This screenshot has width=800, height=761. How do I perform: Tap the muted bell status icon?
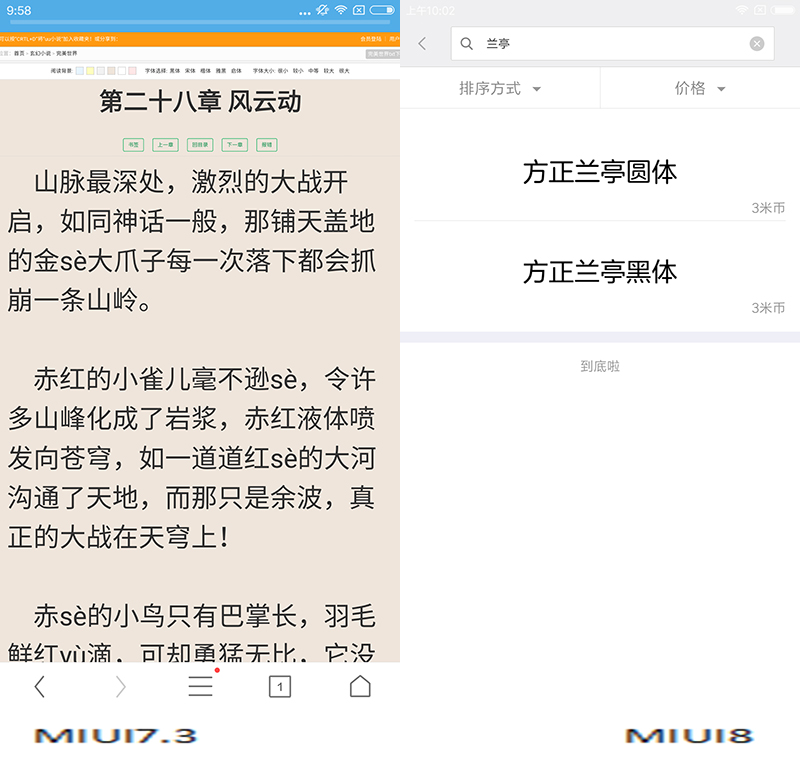coord(322,10)
